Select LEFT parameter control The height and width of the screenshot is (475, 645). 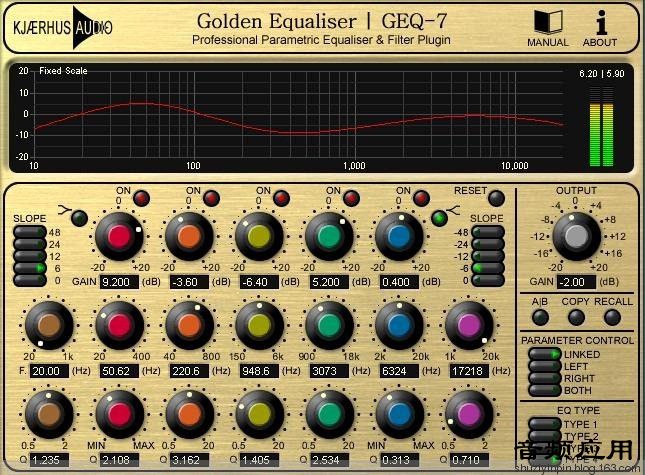click(545, 366)
